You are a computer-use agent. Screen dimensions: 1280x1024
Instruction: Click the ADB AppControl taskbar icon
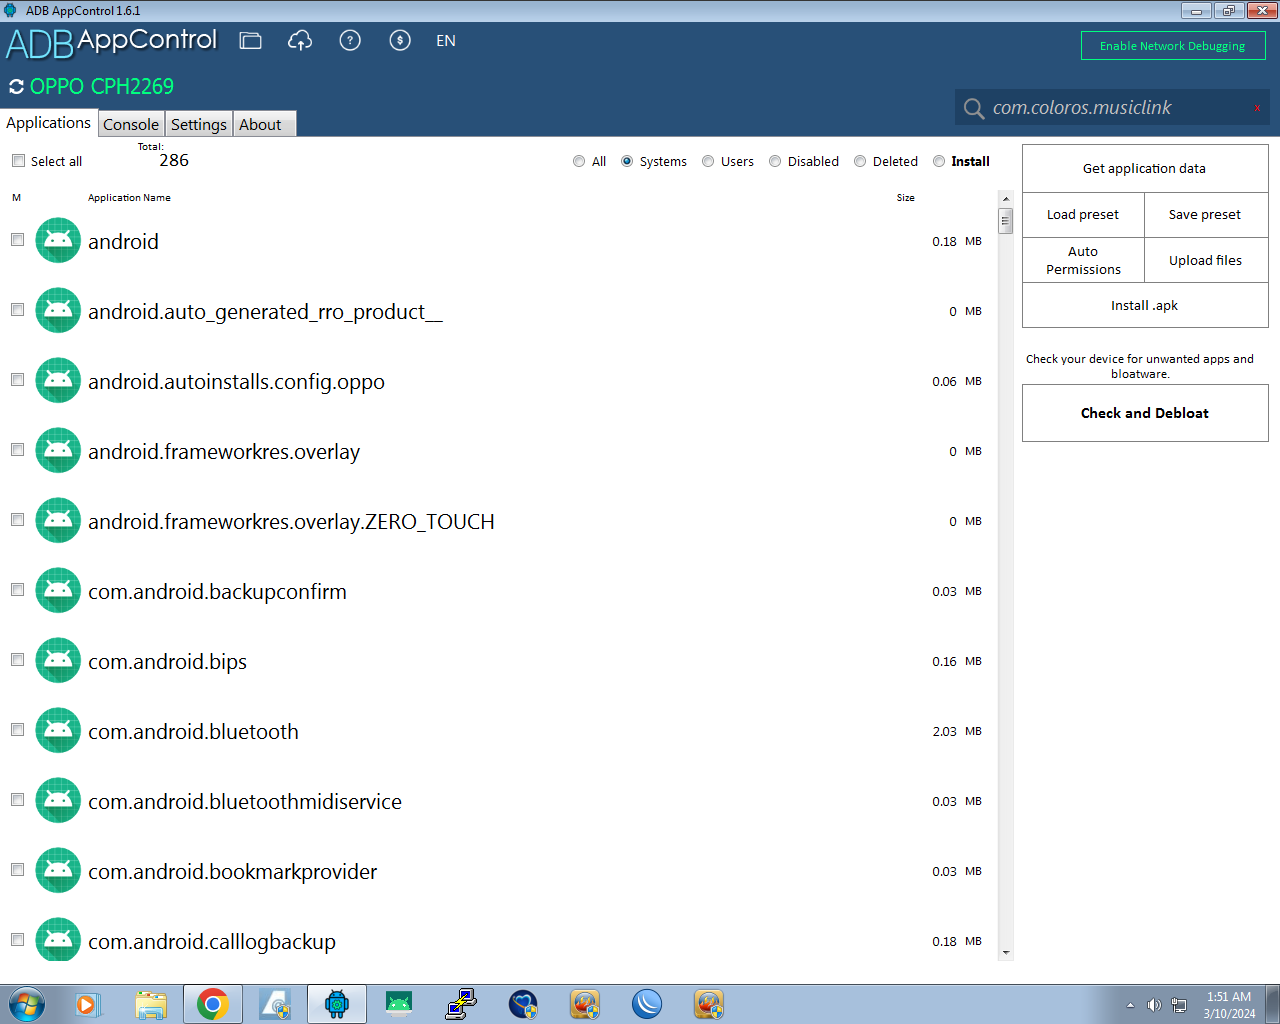[x=337, y=1004]
